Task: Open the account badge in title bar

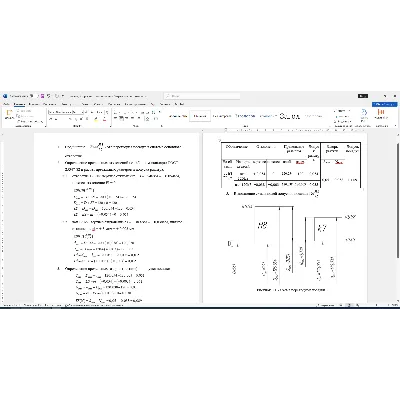Action: click(363, 96)
